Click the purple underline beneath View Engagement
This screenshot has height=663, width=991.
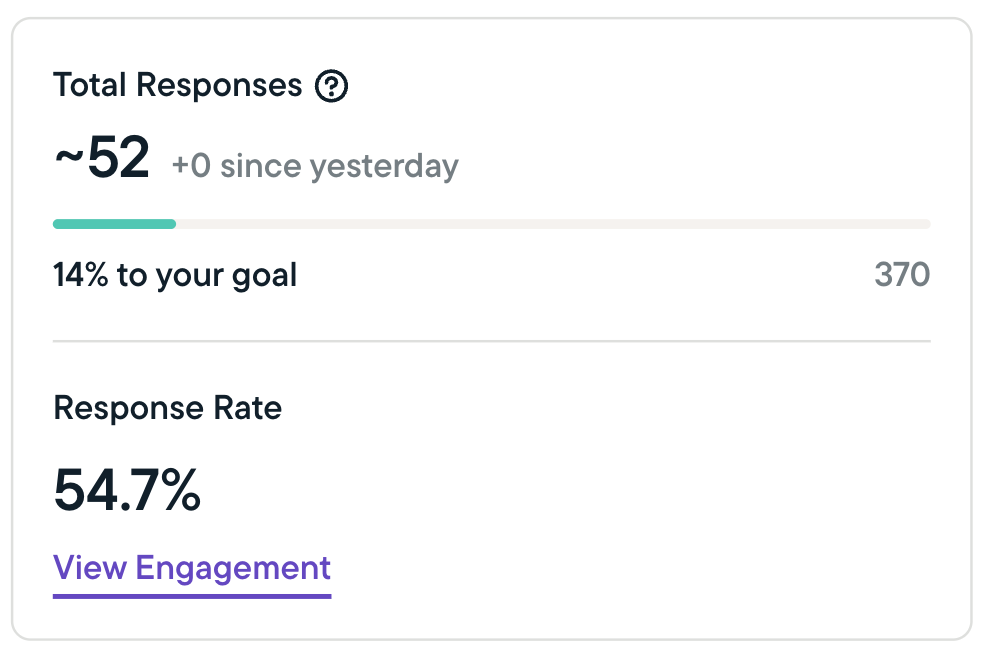pos(192,595)
